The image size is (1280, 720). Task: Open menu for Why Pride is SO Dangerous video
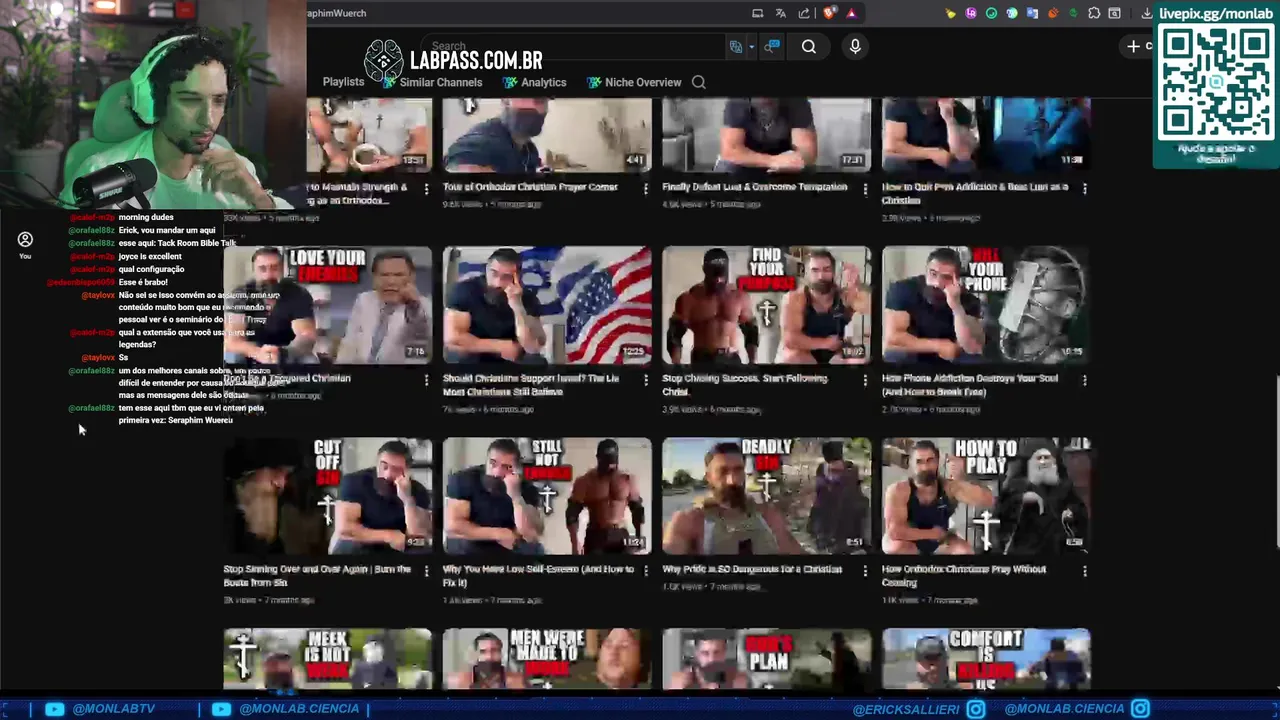pyautogui.click(x=865, y=571)
